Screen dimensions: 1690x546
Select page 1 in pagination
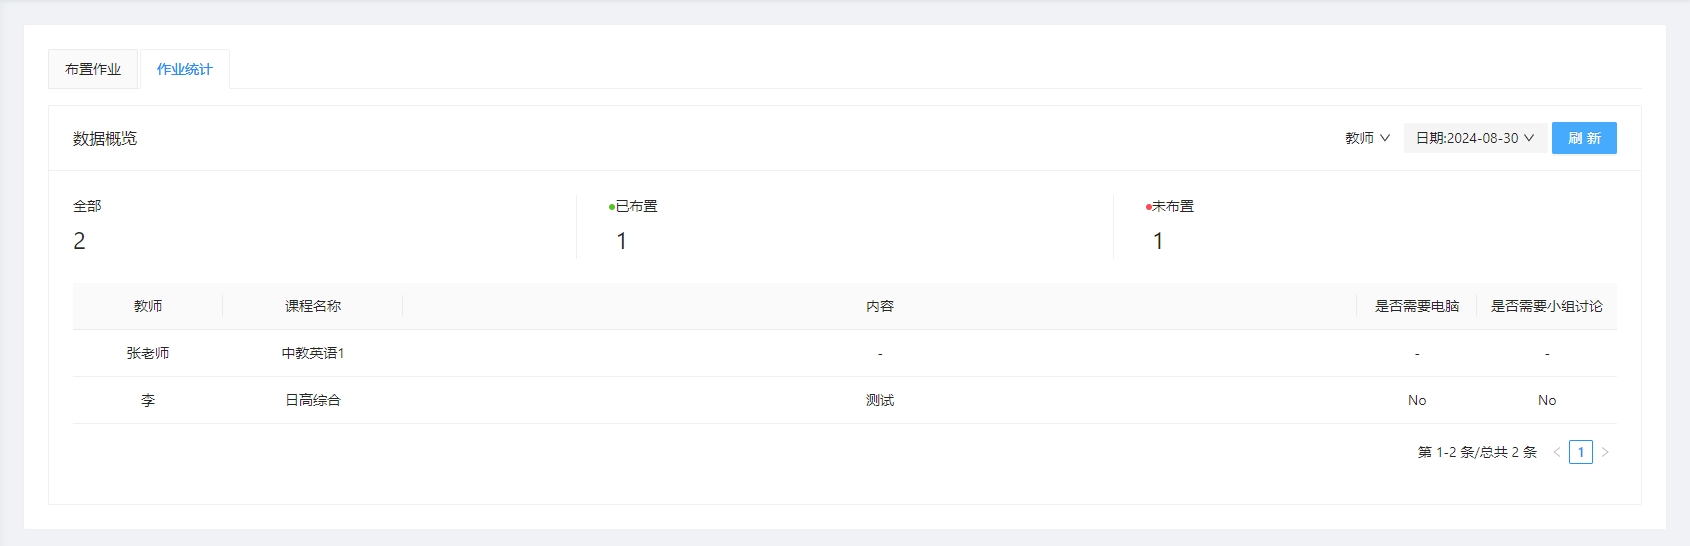point(1581,452)
